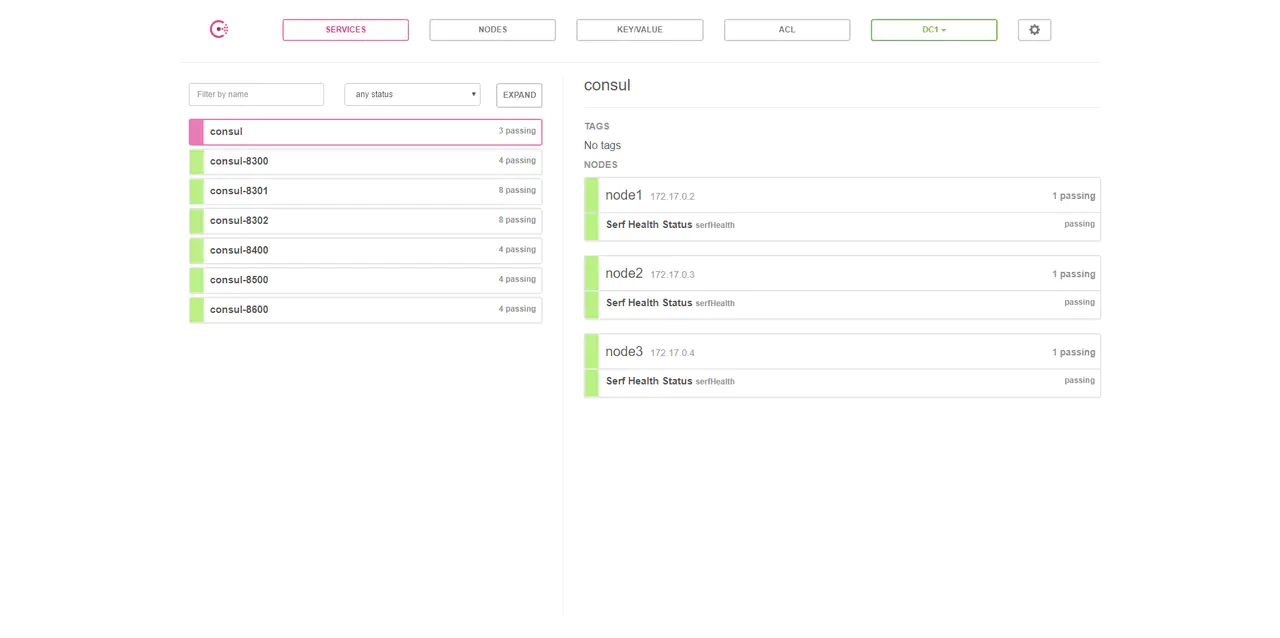The height and width of the screenshot is (638, 1280).
Task: Click the 1 passing count for node3
Action: (1073, 352)
